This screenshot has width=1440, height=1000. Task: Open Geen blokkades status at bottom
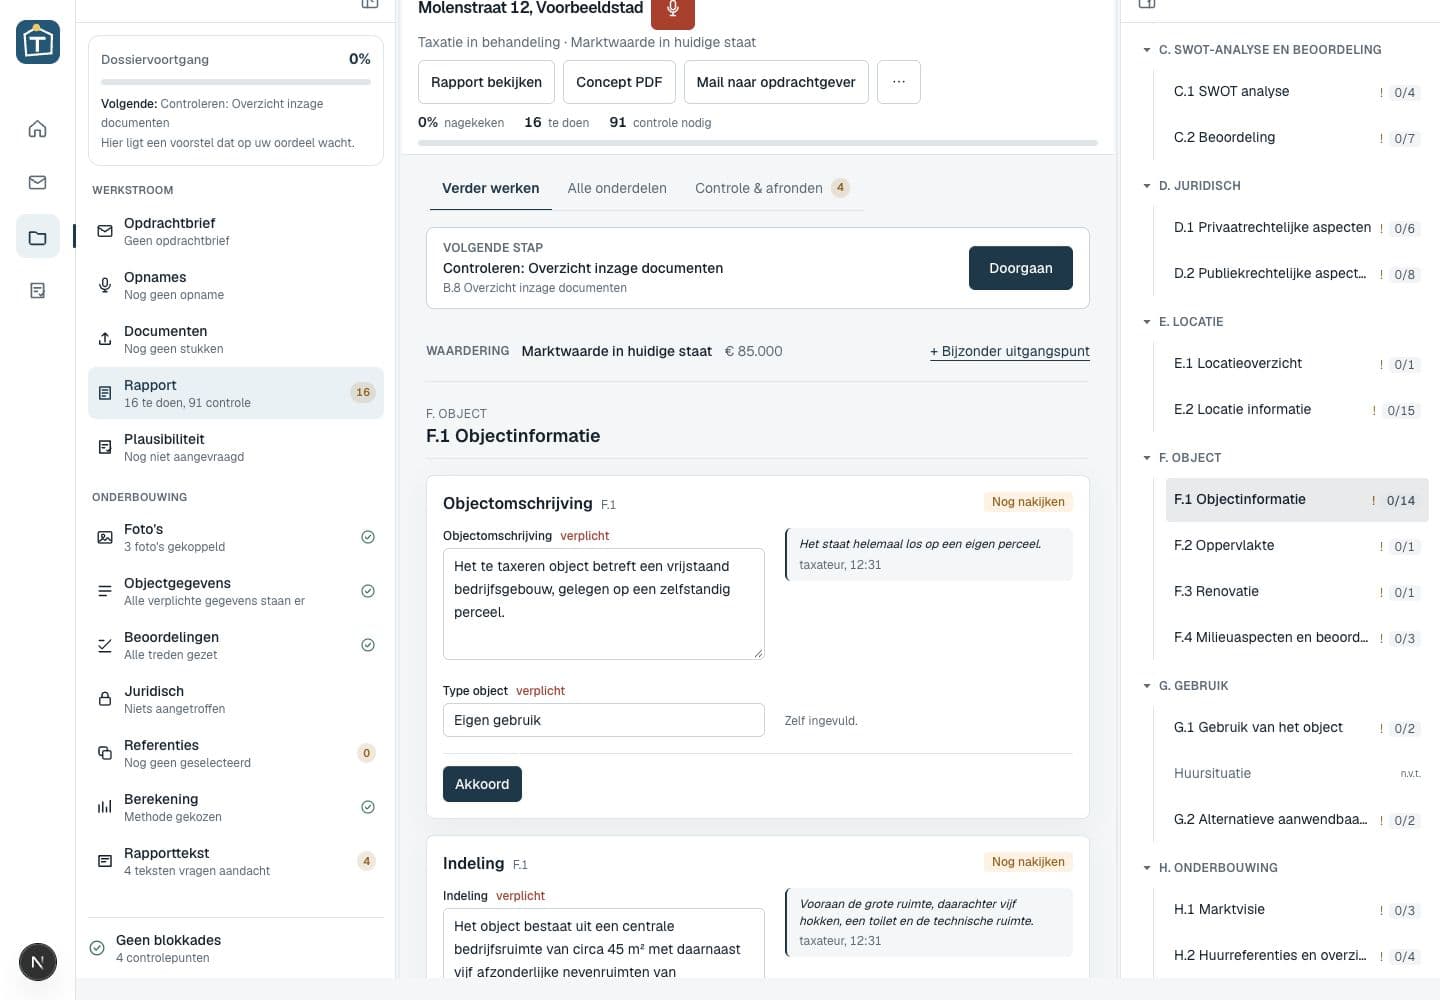236,948
